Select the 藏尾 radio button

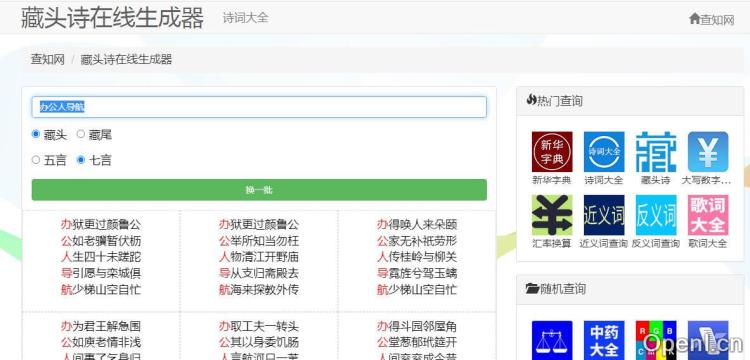point(81,134)
